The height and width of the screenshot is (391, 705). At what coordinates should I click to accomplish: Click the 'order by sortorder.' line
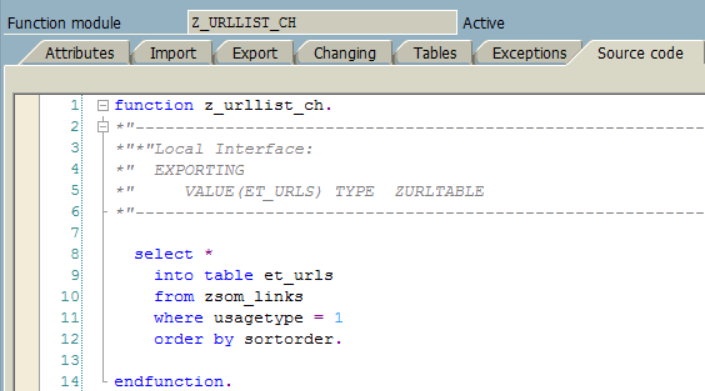tap(248, 339)
